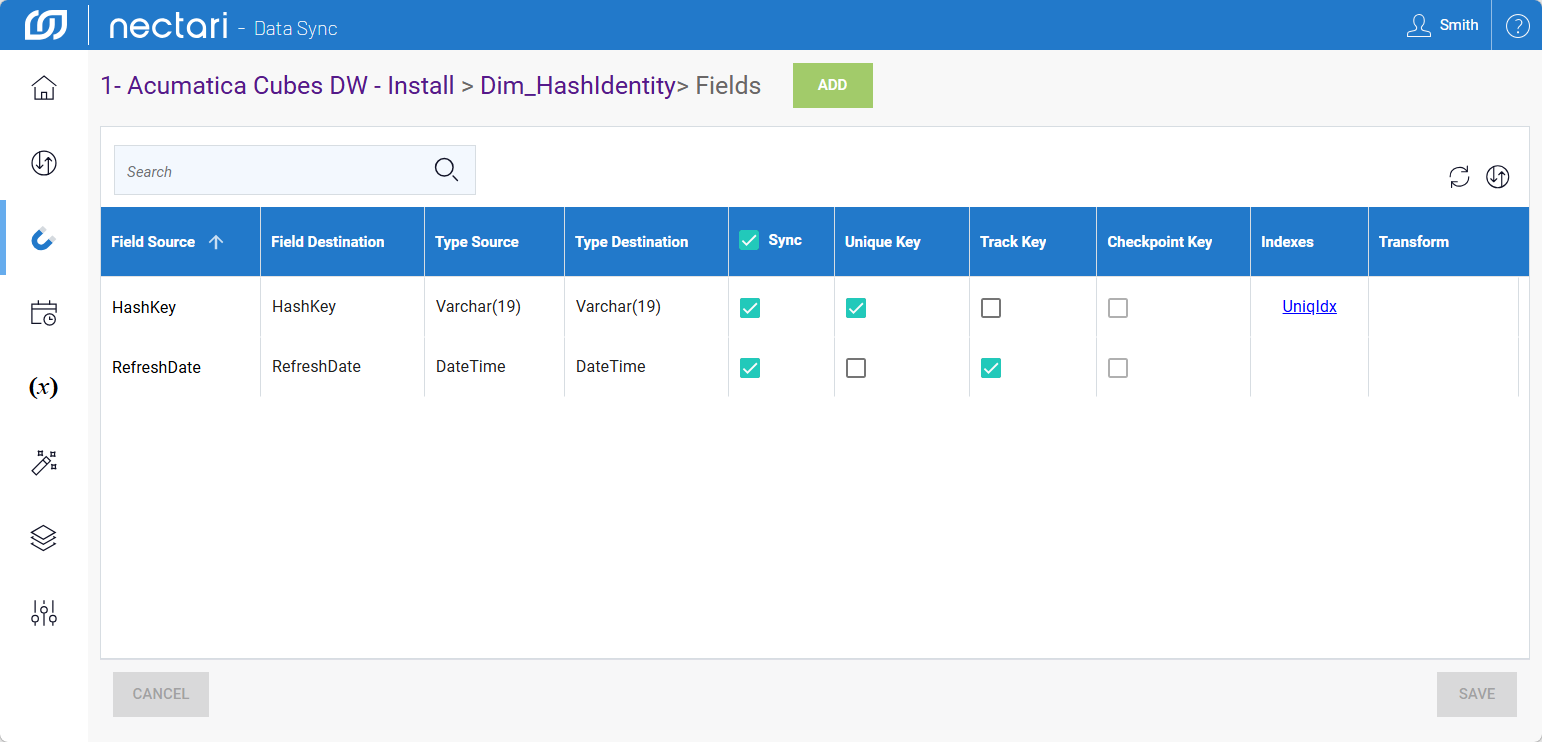Uncheck Unique Key for HashKey row
This screenshot has height=742, width=1542.
point(856,308)
